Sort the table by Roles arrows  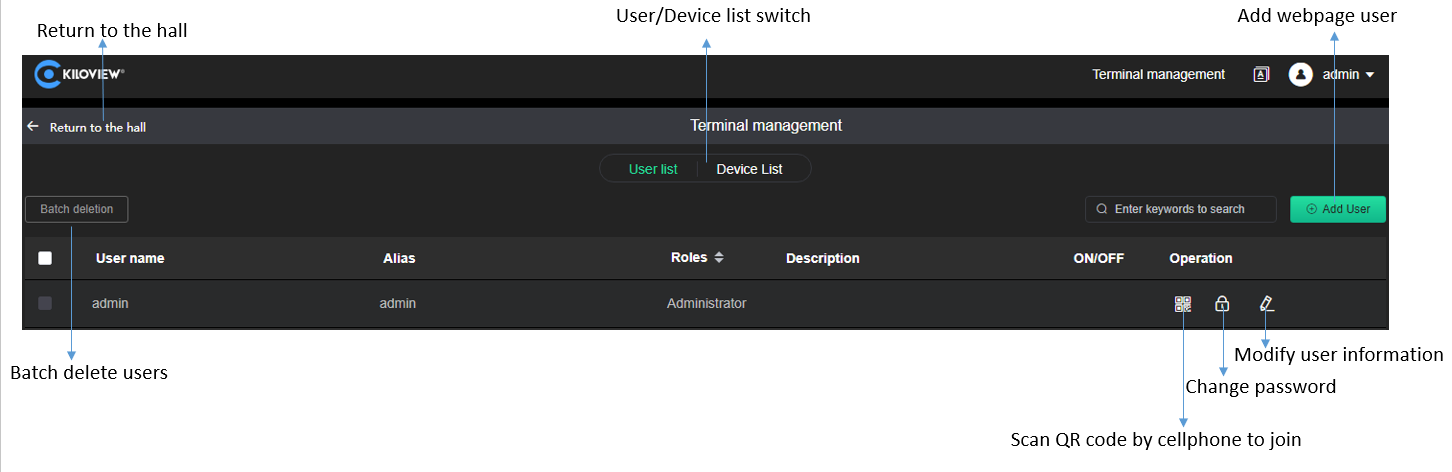(x=719, y=257)
